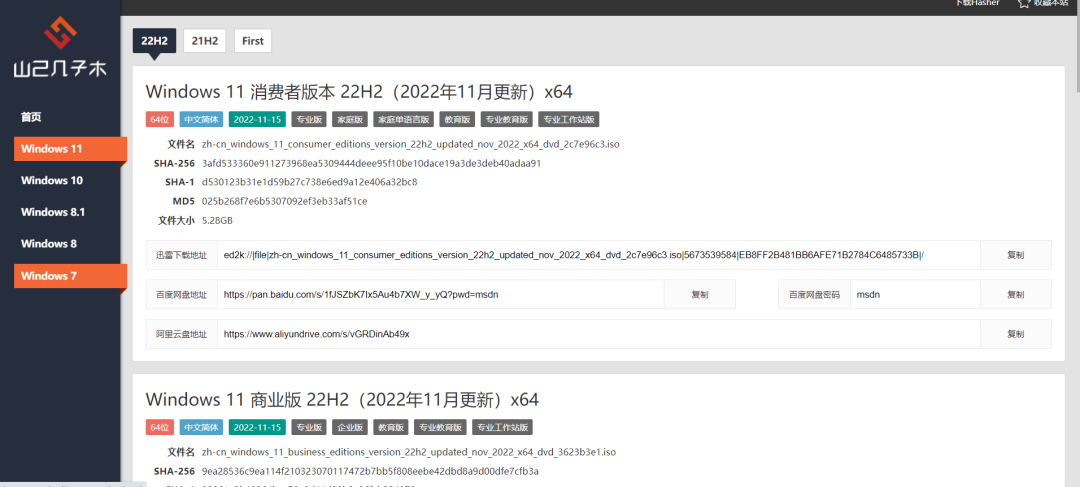Click the 企业版 tag

pos(349,427)
